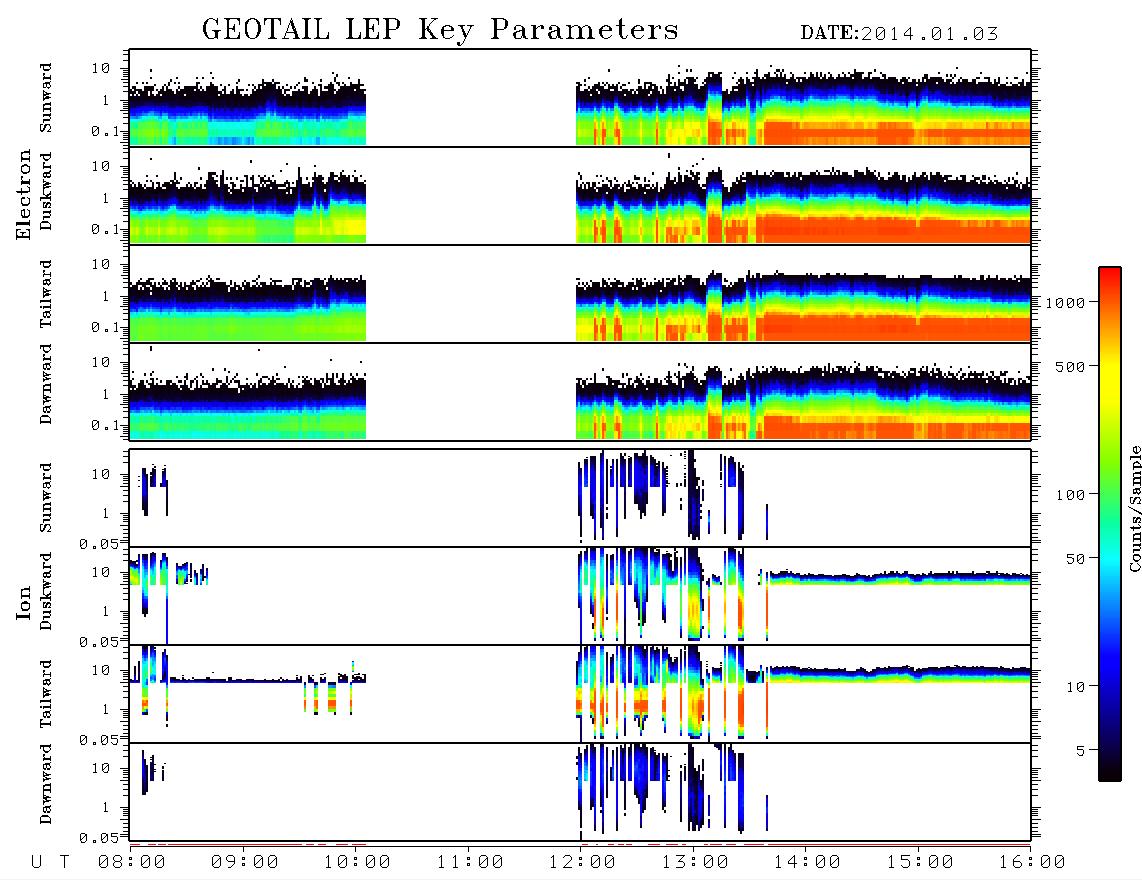Click the Ion Duskward panel label
1142x880 pixels.
click(x=46, y=592)
